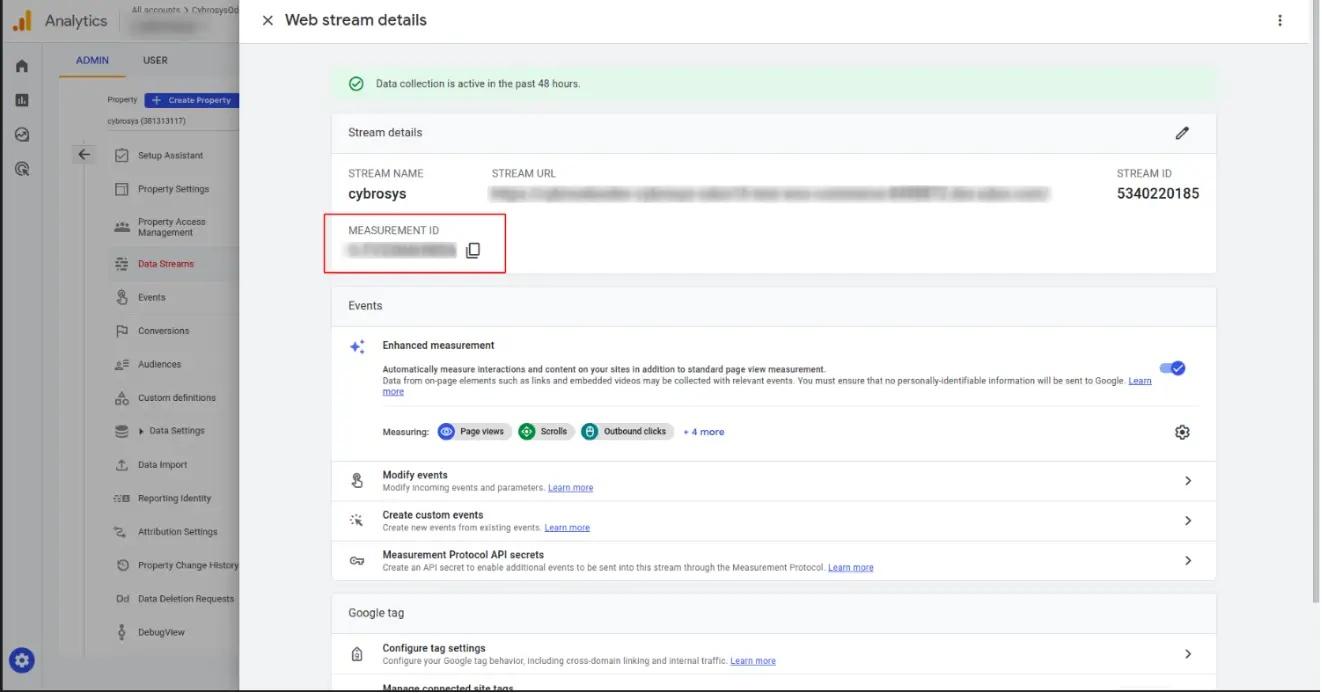Open the Advertising icon in left navigation
Viewport: 1322px width, 693px height.
coord(21,168)
